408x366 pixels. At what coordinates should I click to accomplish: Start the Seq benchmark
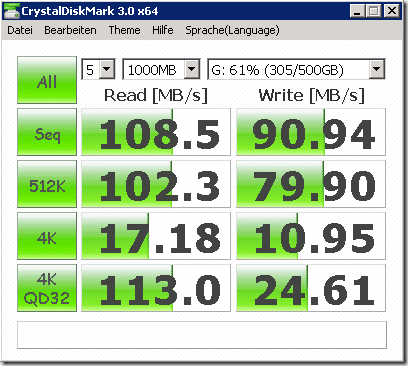[47, 132]
